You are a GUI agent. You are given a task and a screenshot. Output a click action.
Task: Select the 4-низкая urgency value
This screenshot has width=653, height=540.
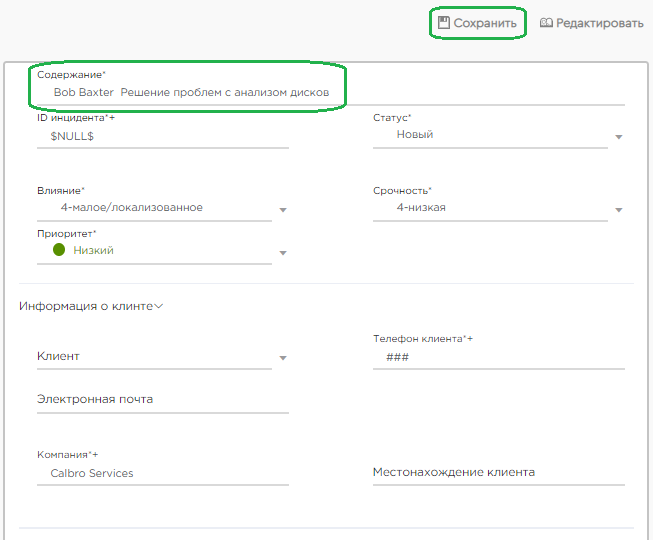(x=421, y=207)
